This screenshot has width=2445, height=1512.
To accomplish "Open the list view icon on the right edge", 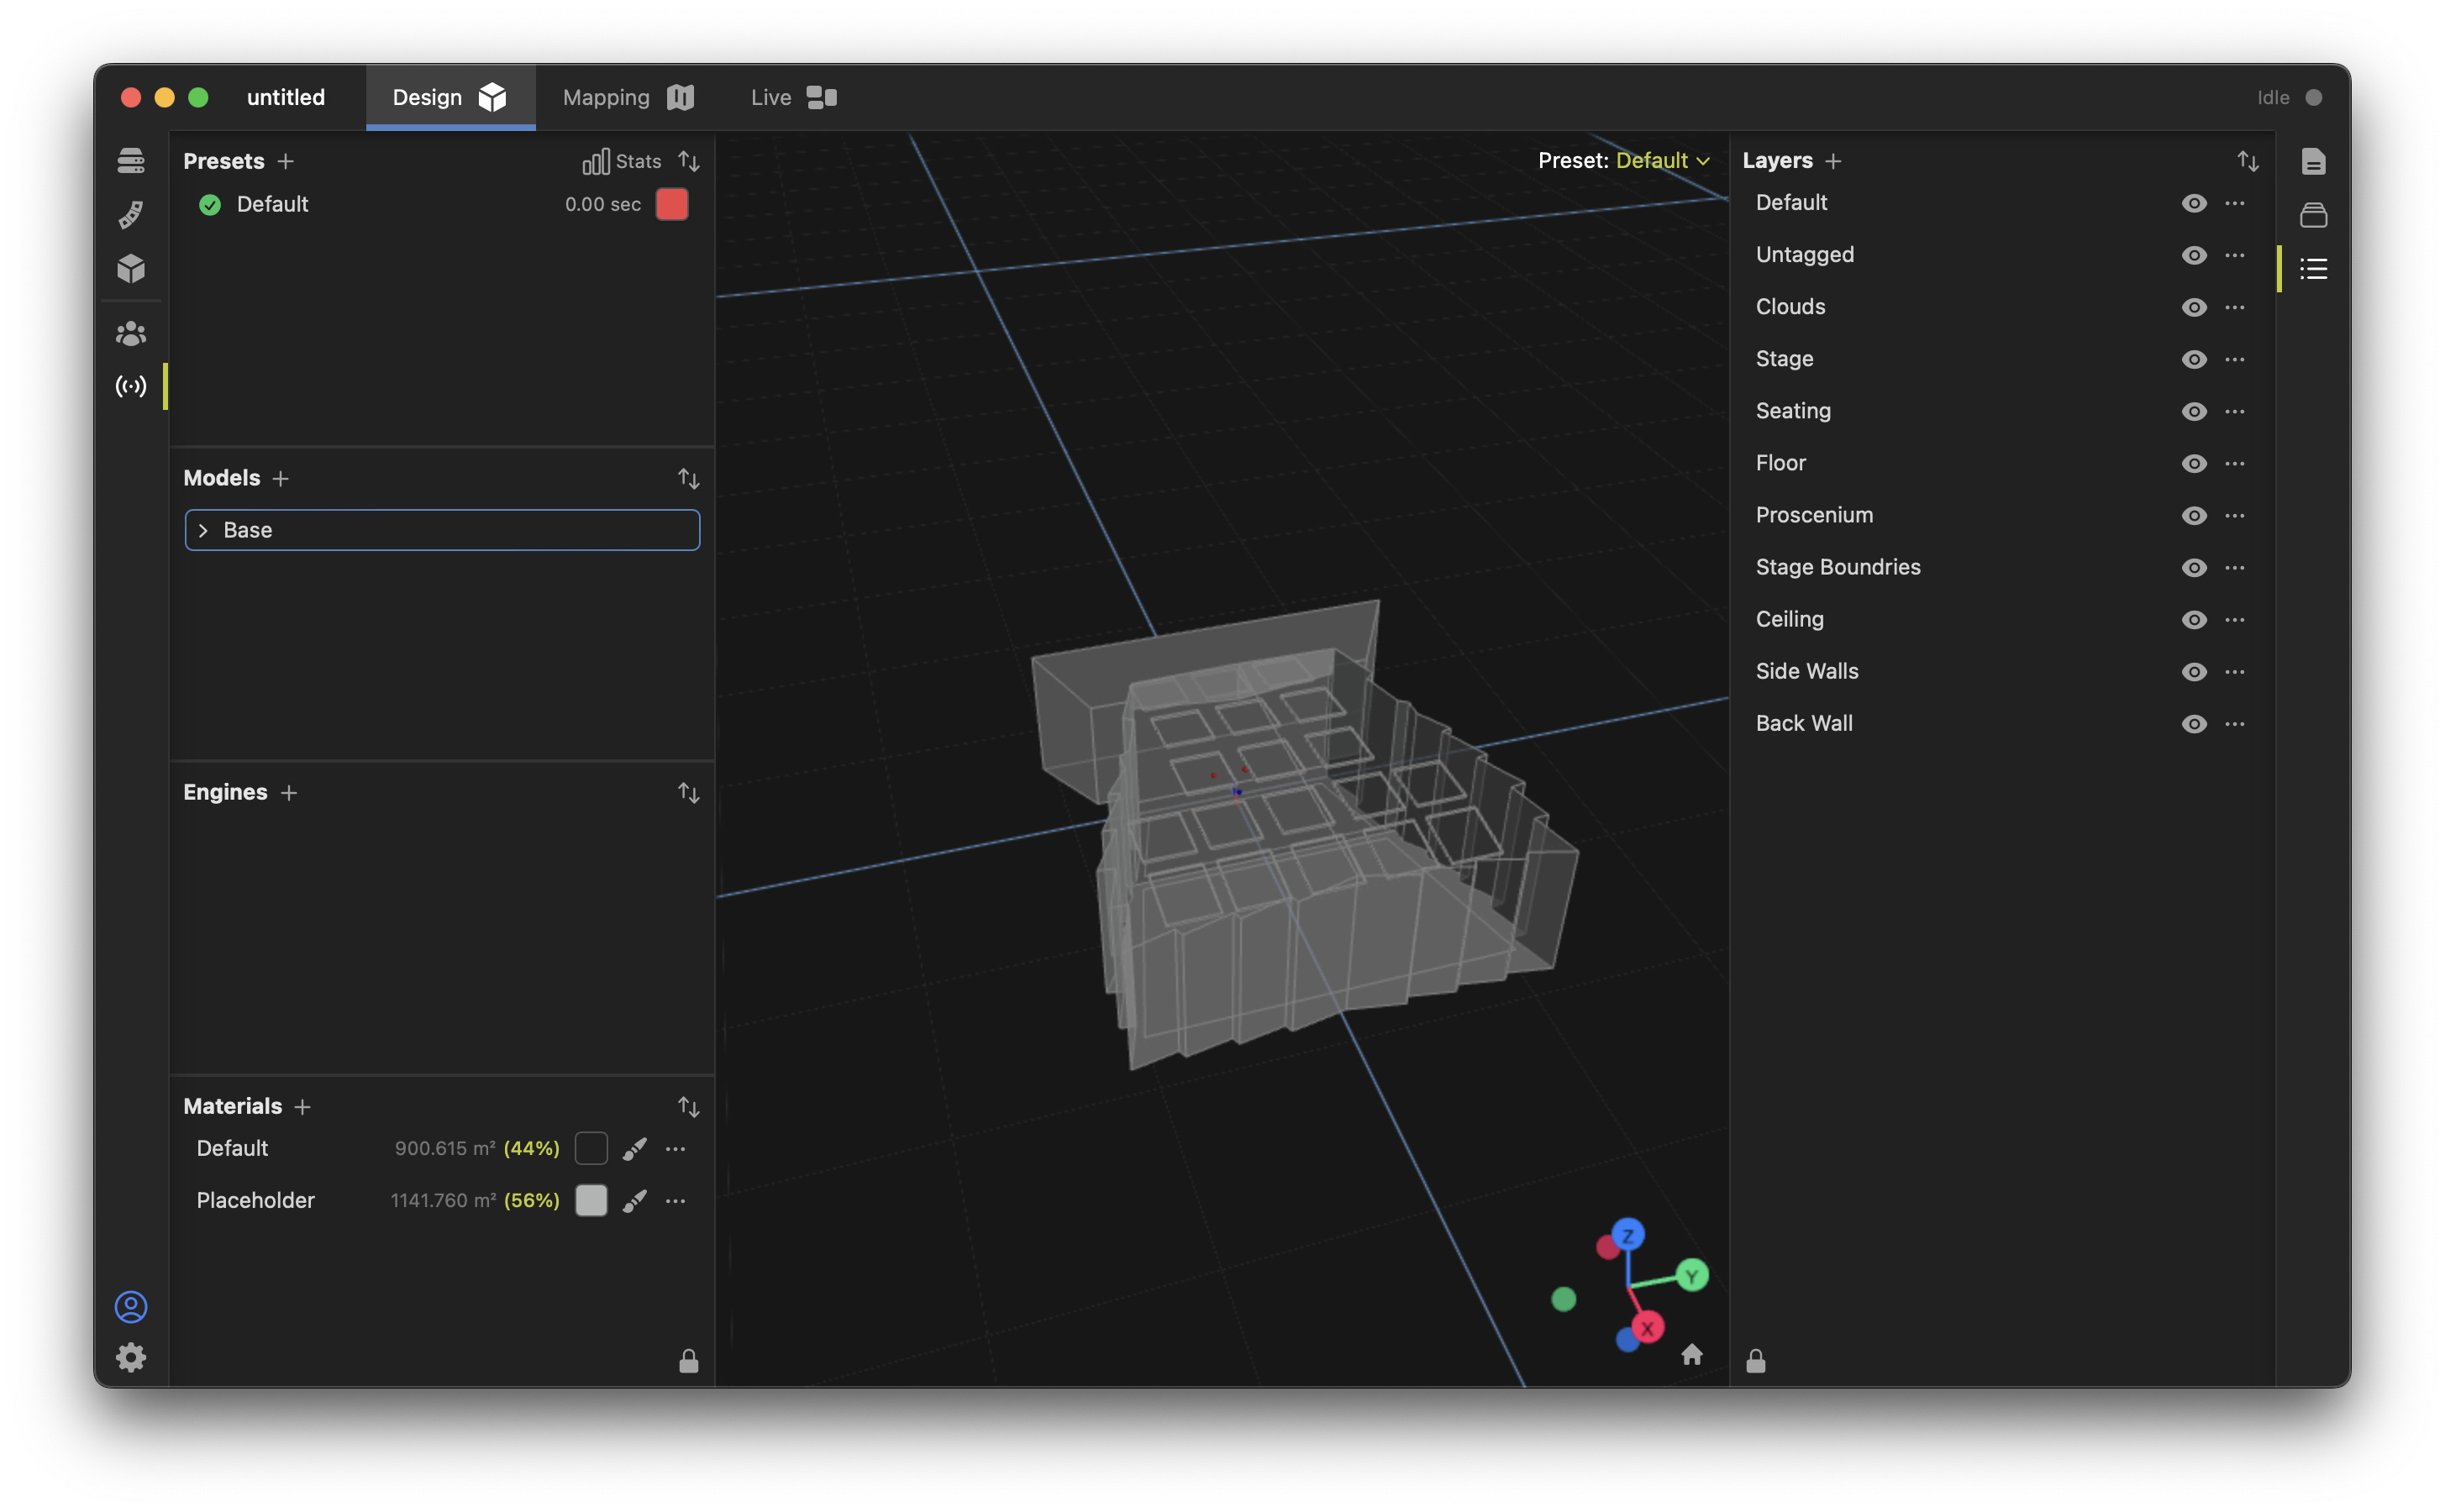I will click(2313, 268).
